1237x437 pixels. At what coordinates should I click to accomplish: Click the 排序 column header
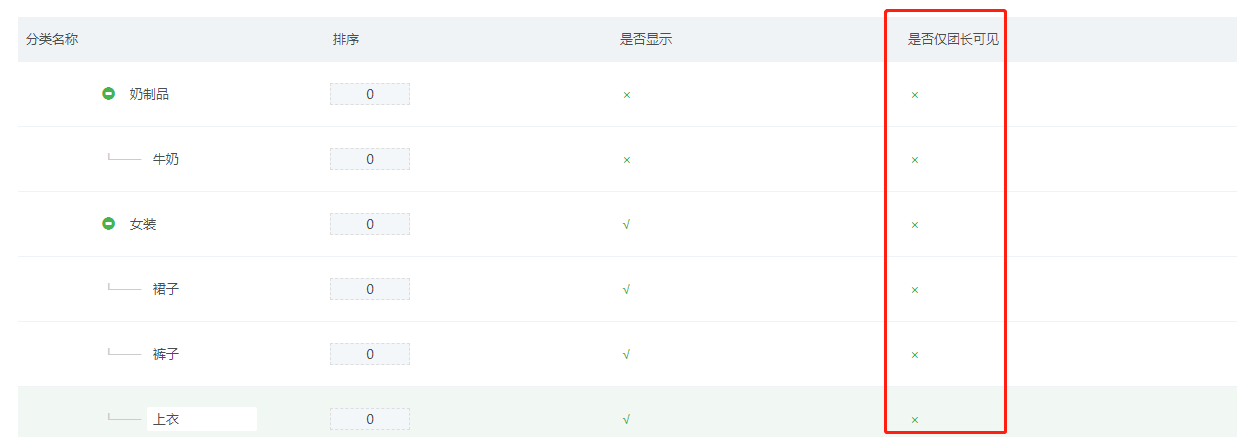pos(346,40)
